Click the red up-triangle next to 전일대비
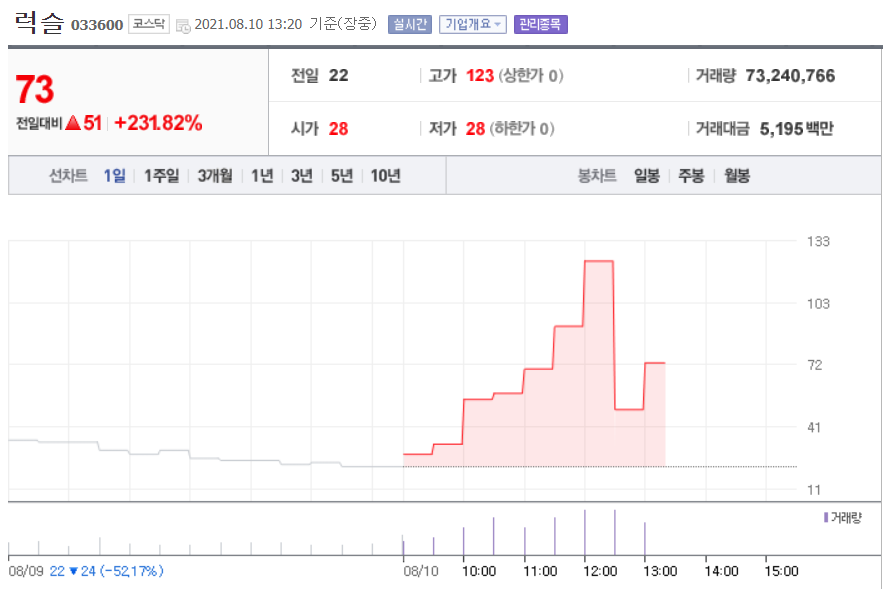 pyautogui.click(x=72, y=123)
